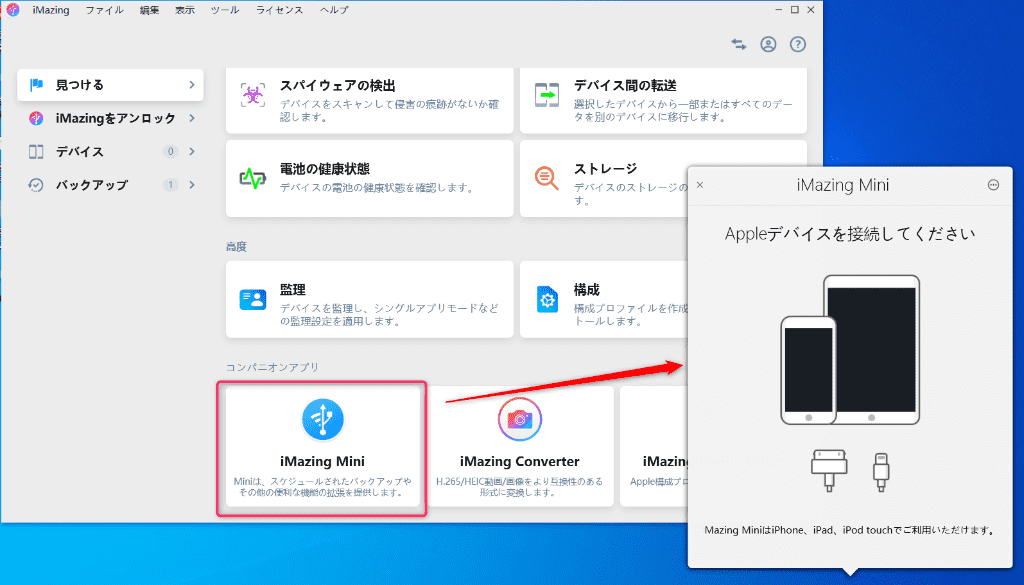Click the device transfer arrow icon
Screen dimensions: 1024x585
[x=547, y=95]
